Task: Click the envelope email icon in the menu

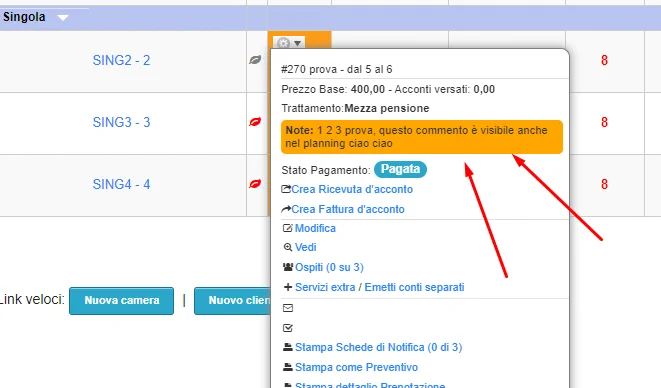Action: (x=288, y=308)
